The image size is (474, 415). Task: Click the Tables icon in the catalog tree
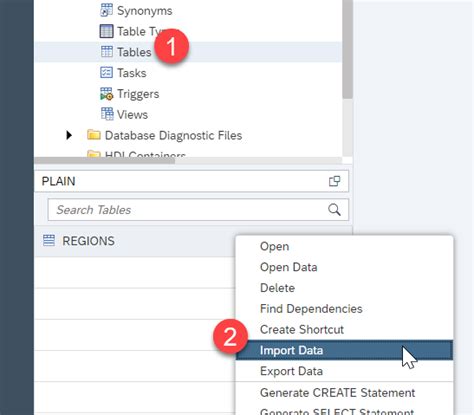(107, 52)
